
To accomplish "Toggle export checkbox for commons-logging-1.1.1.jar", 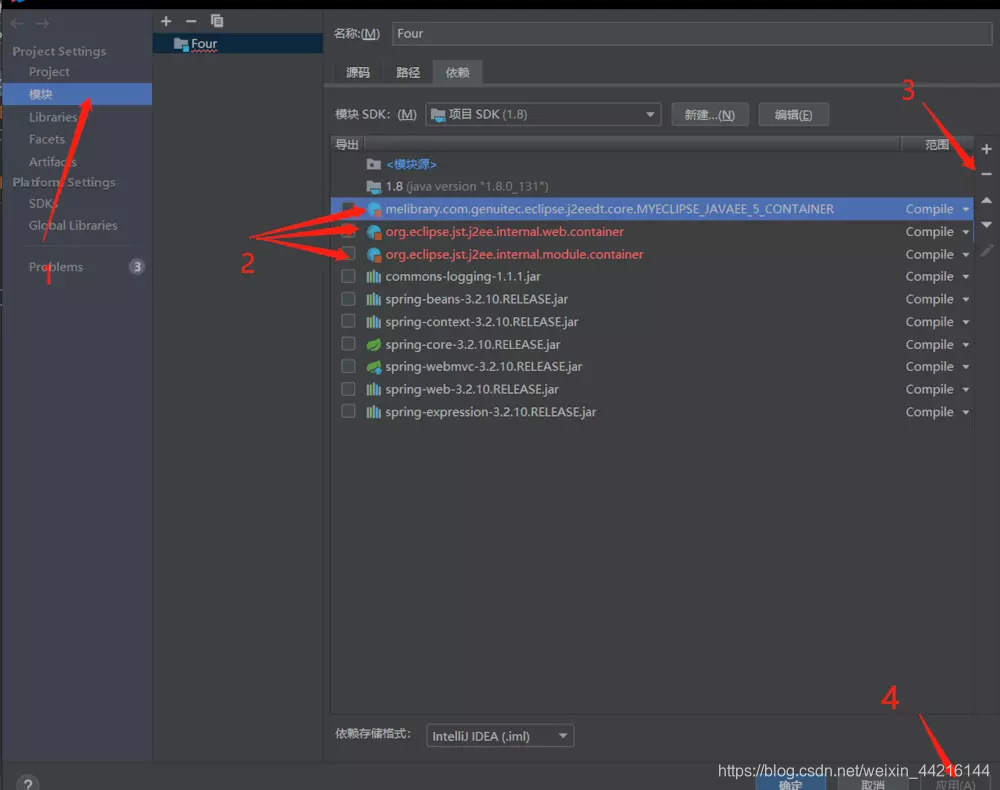I will [348, 276].
